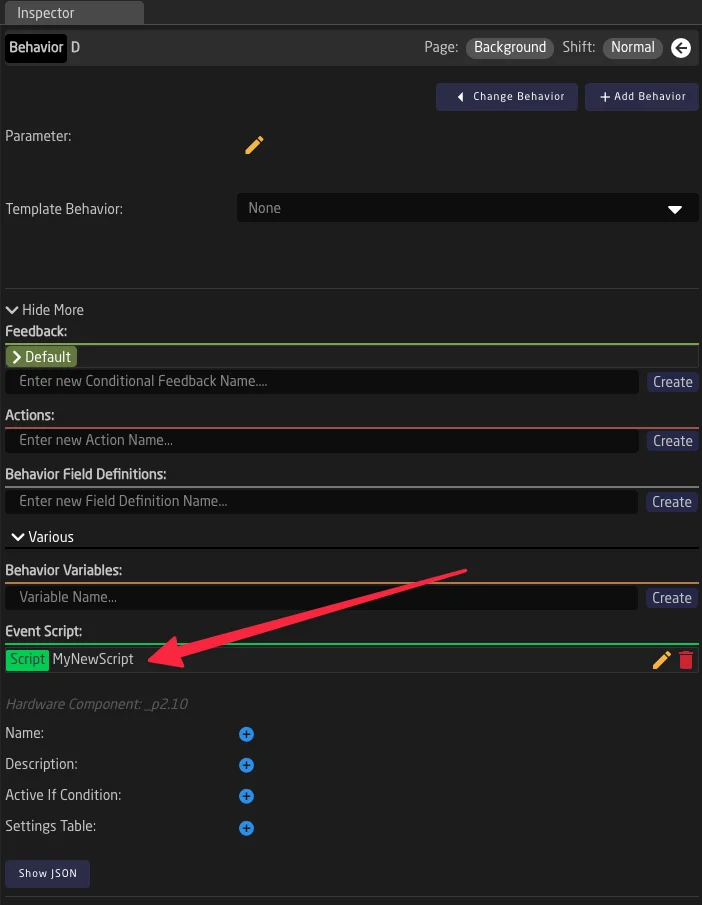The height and width of the screenshot is (905, 702).
Task: Collapse the Hide More section
Action: [x=44, y=309]
